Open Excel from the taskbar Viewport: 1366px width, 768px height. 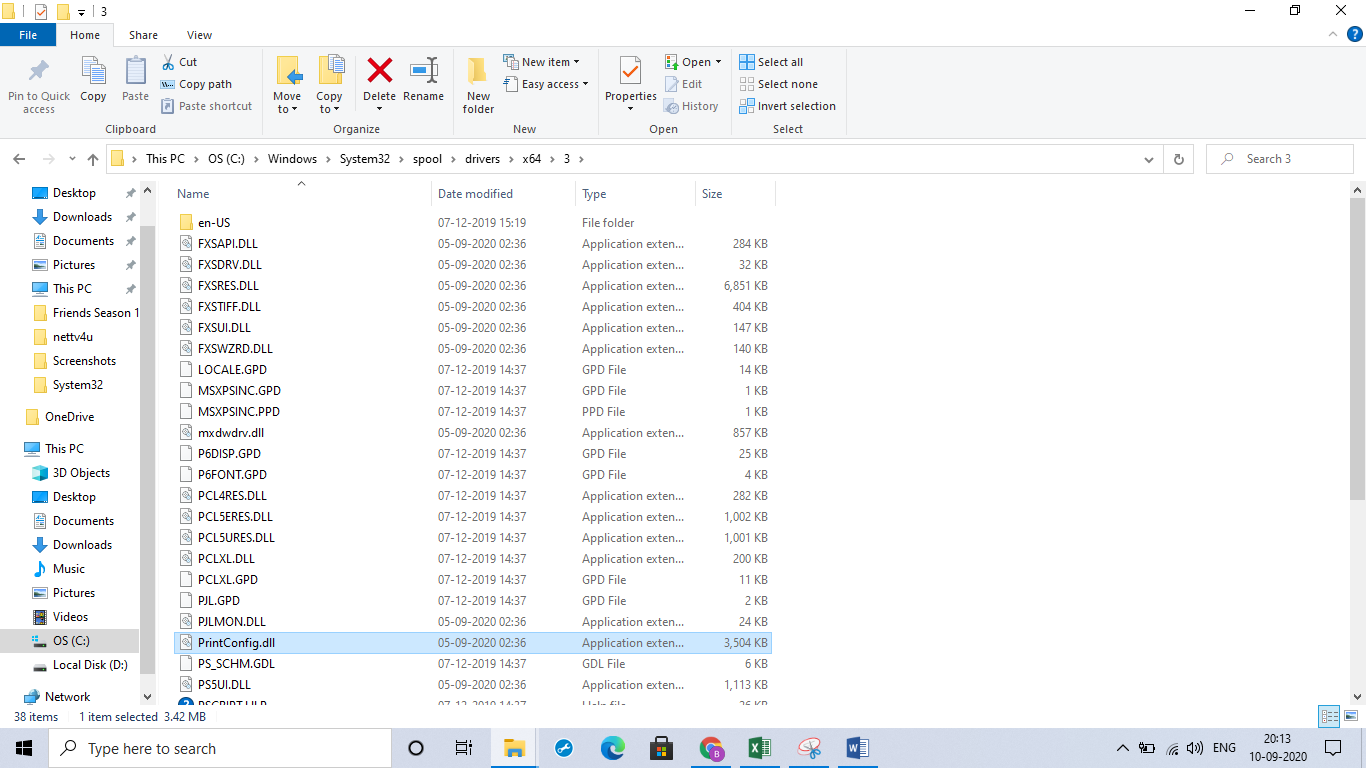point(759,748)
